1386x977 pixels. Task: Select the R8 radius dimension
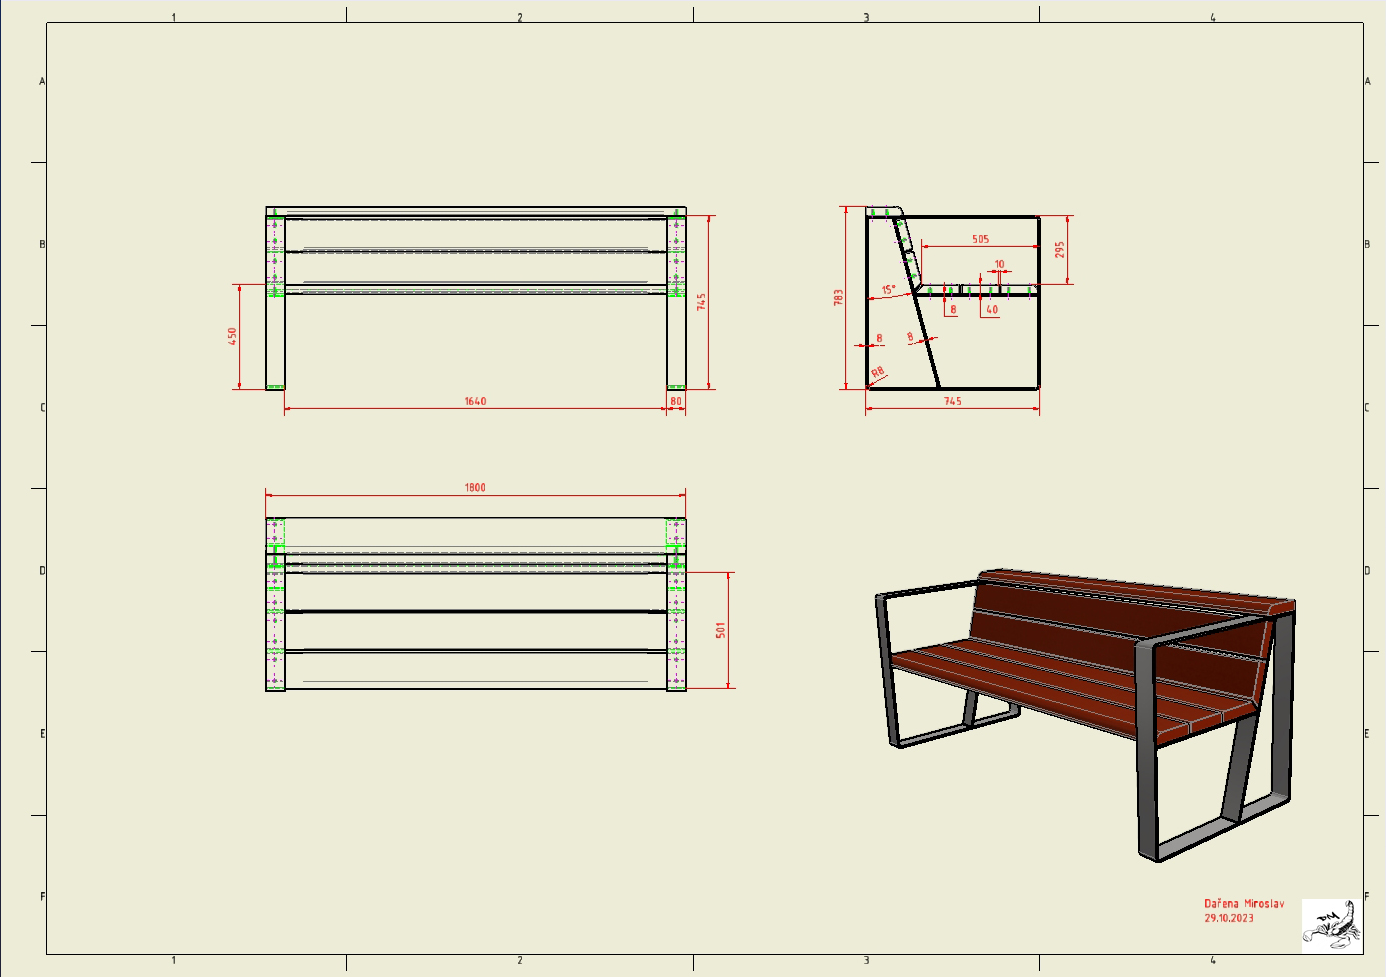pyautogui.click(x=878, y=373)
